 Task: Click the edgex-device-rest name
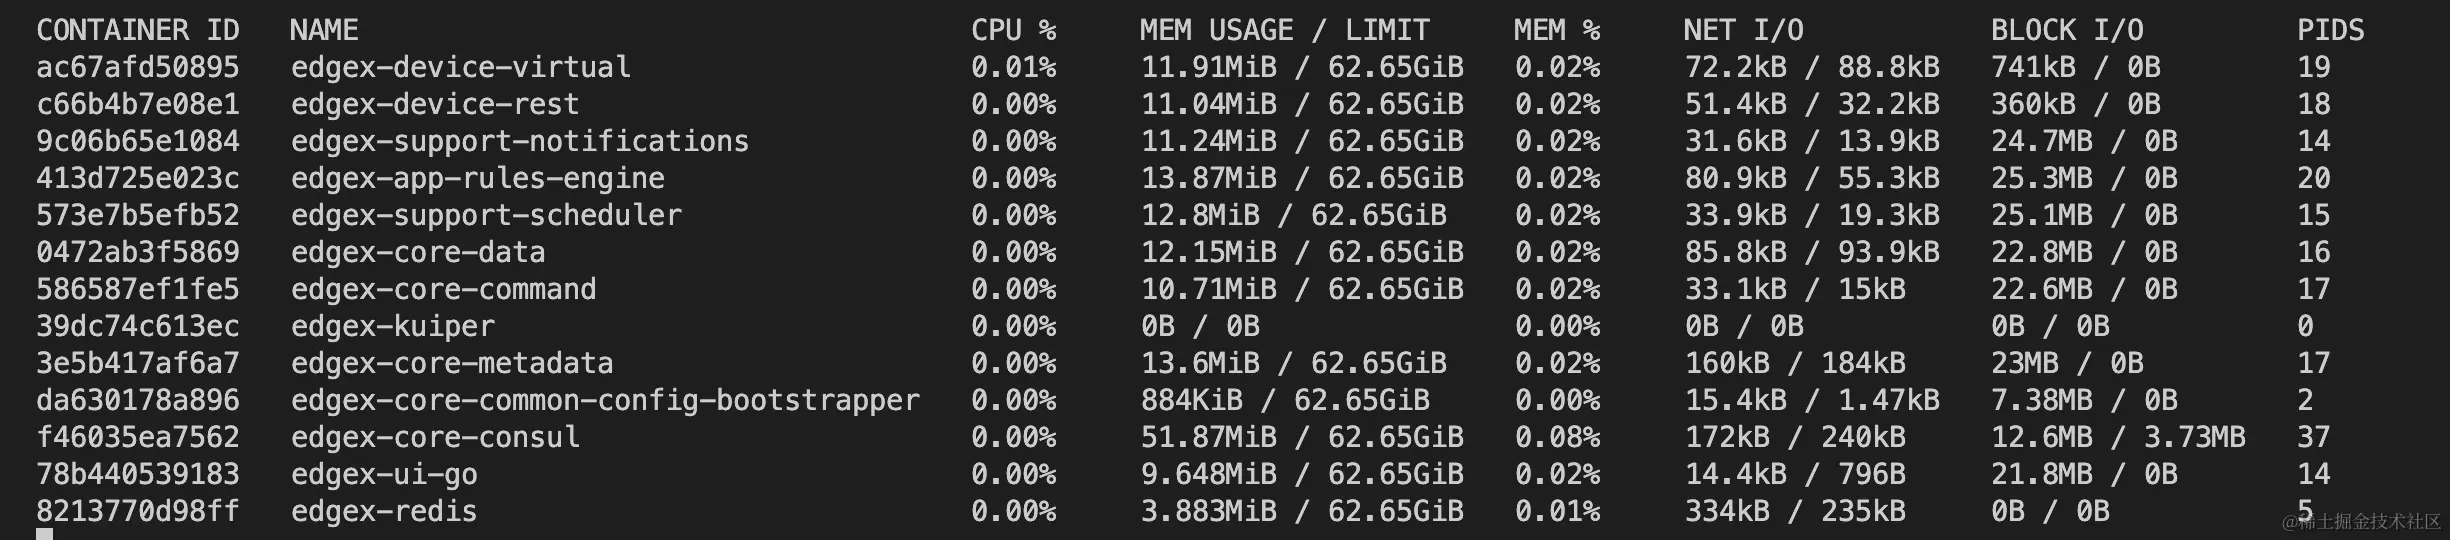[435, 104]
